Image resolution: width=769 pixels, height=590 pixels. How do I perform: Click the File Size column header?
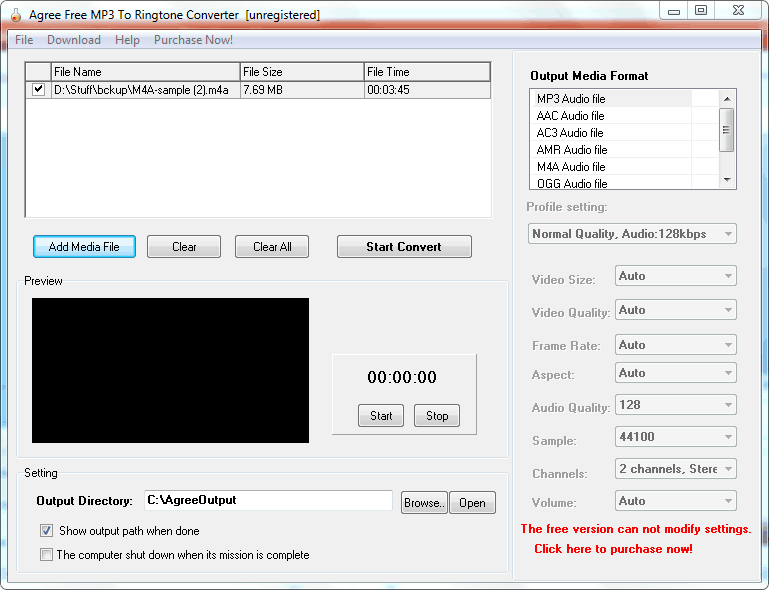coord(302,72)
